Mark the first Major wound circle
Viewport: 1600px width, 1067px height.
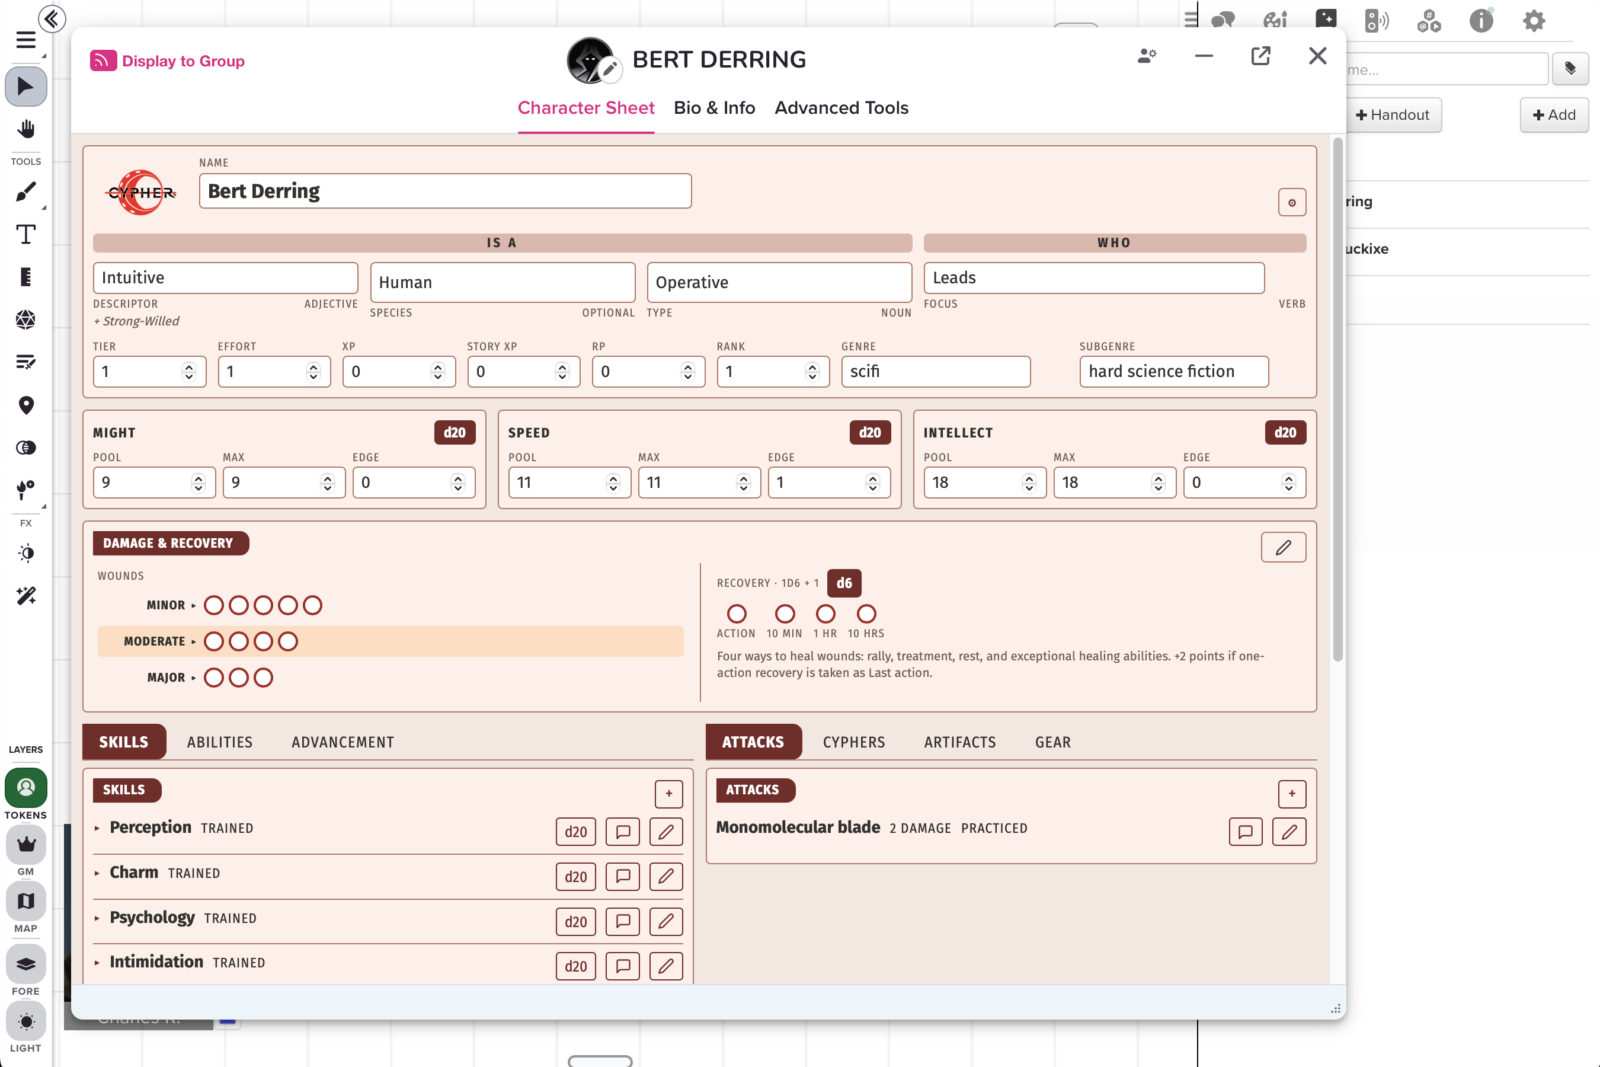pos(214,677)
